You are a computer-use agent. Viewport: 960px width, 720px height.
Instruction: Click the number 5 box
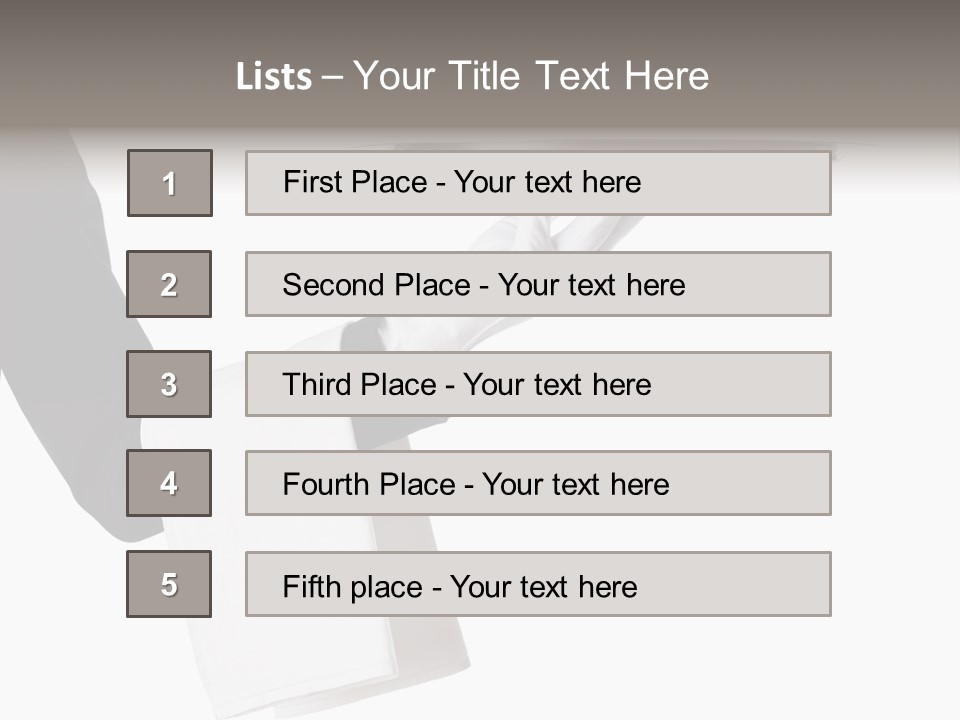point(169,584)
